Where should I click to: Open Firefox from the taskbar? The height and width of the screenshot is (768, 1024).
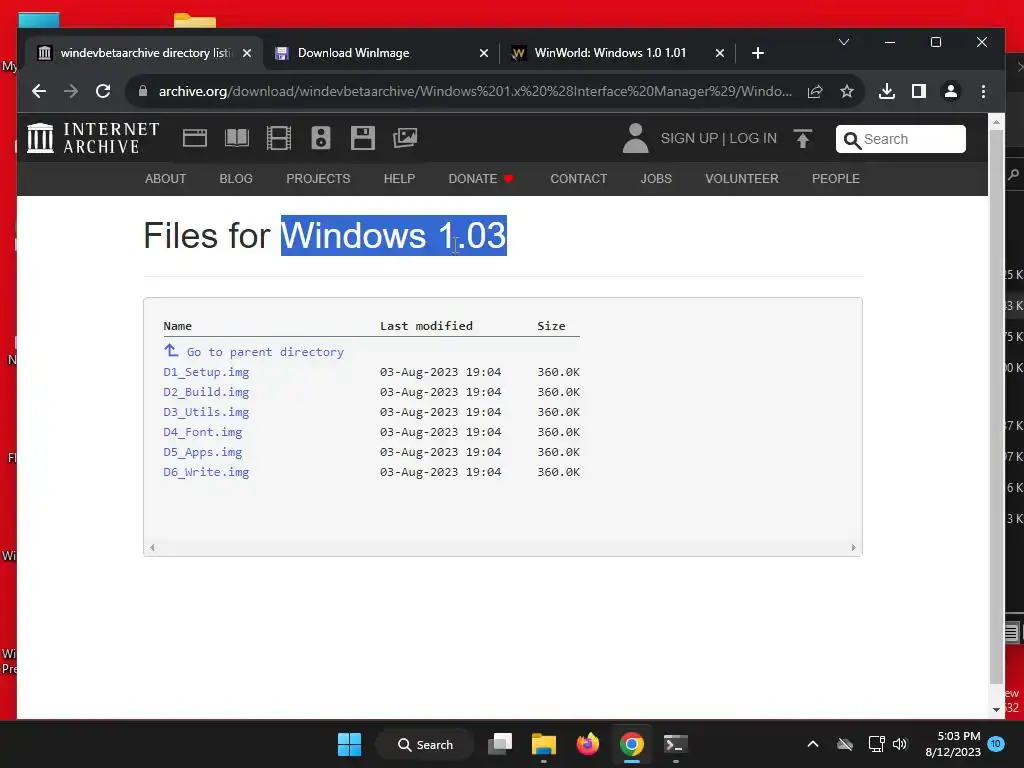point(588,744)
